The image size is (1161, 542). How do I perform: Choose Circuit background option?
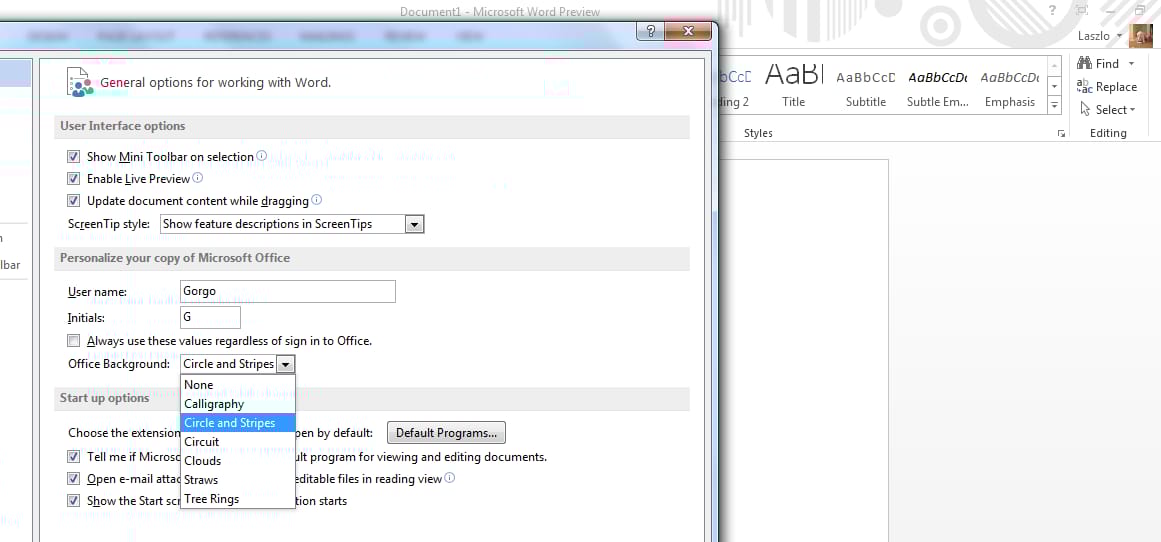pos(238,442)
